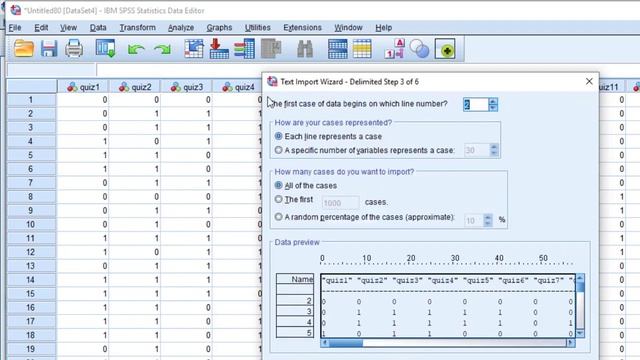Open the Graphs menu
This screenshot has height=360, width=640.
tap(219, 27)
